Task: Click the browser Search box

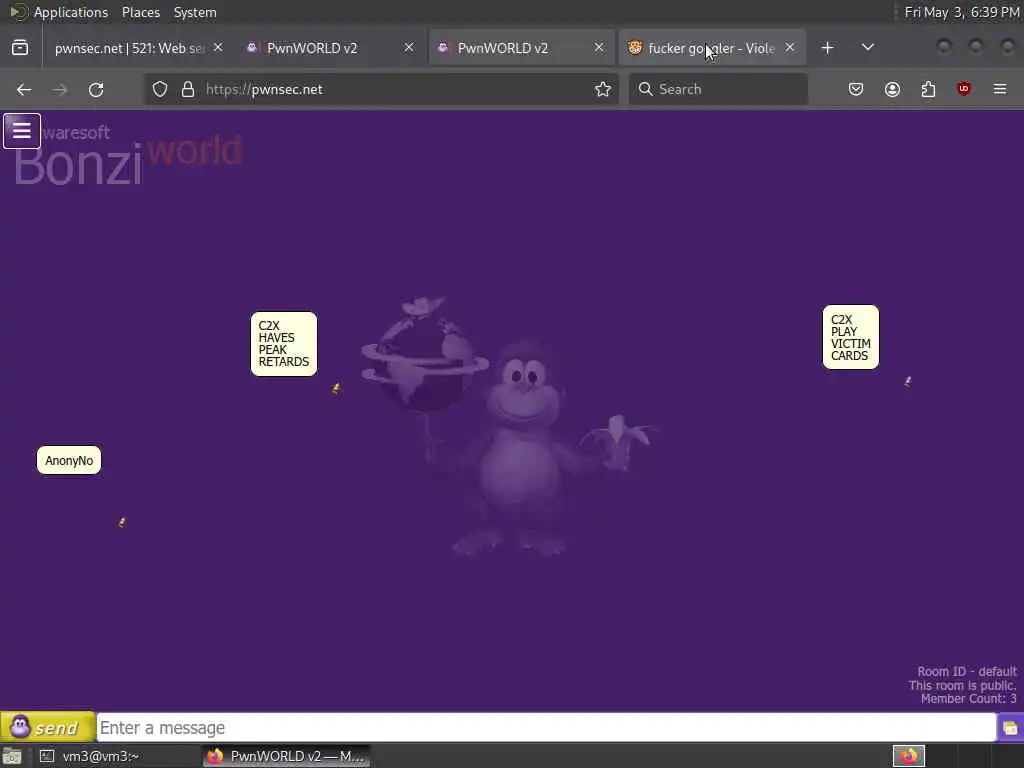Action: 718,89
